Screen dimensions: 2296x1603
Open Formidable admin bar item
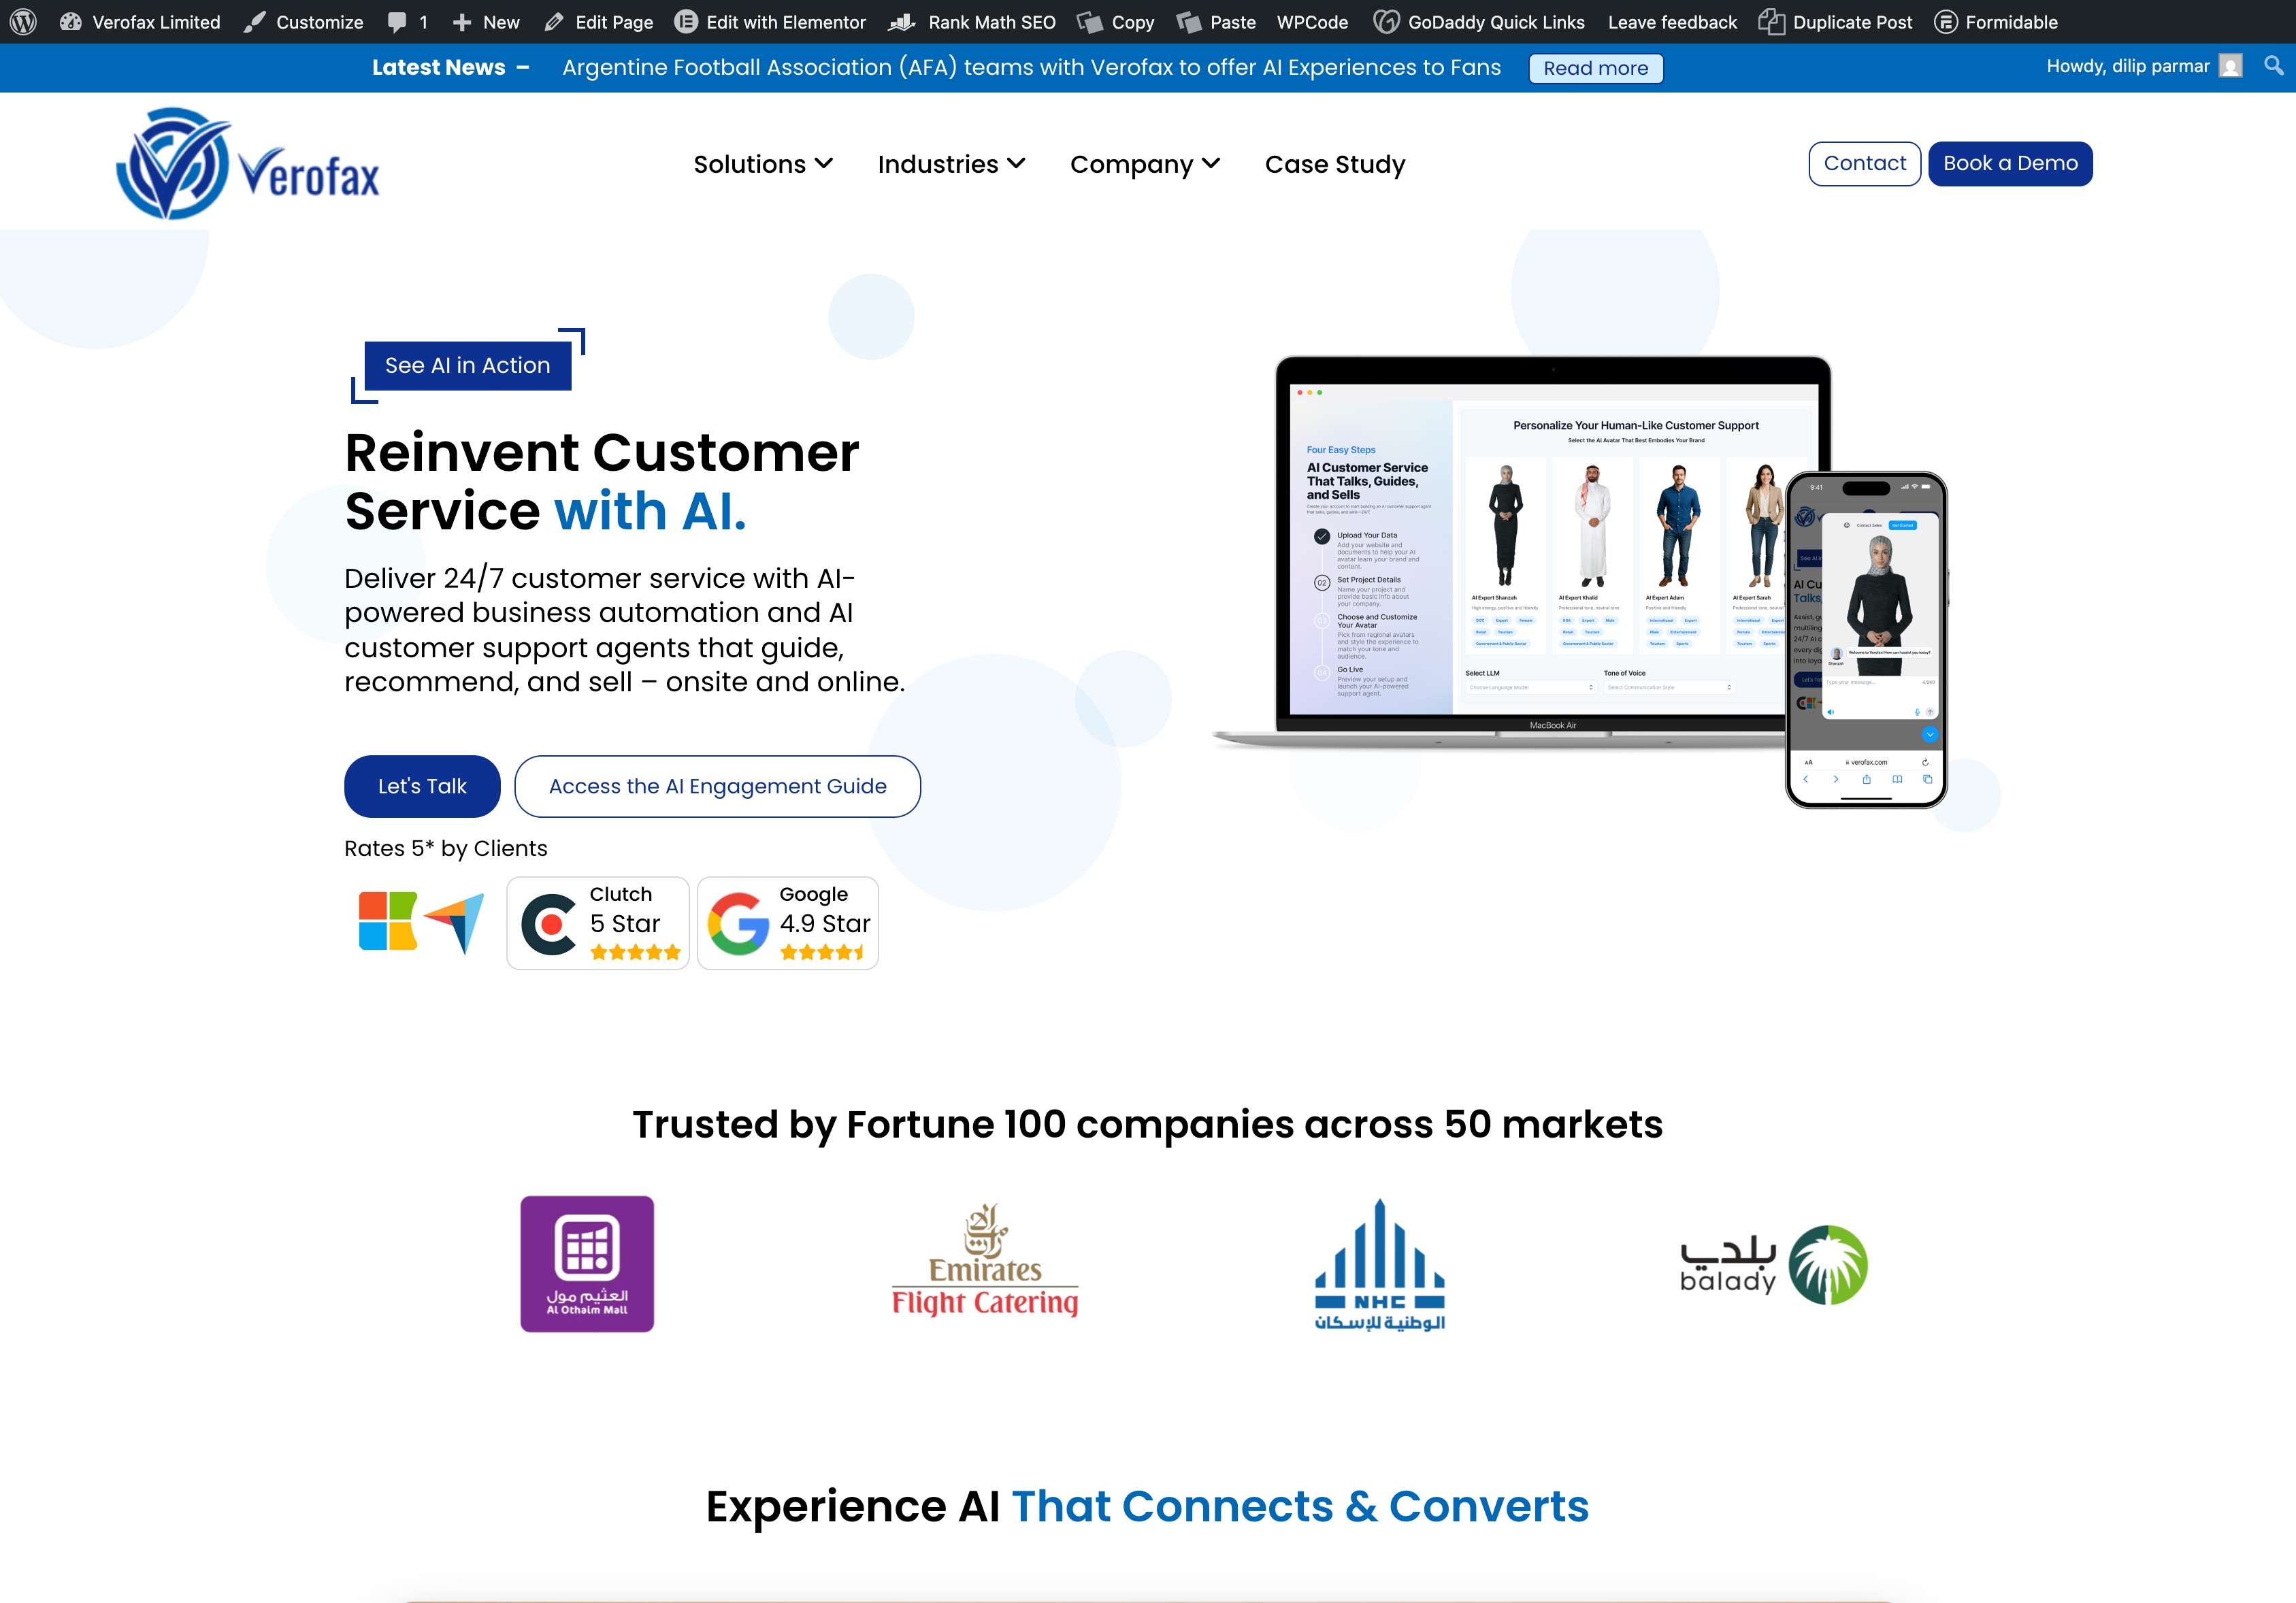(1996, 22)
